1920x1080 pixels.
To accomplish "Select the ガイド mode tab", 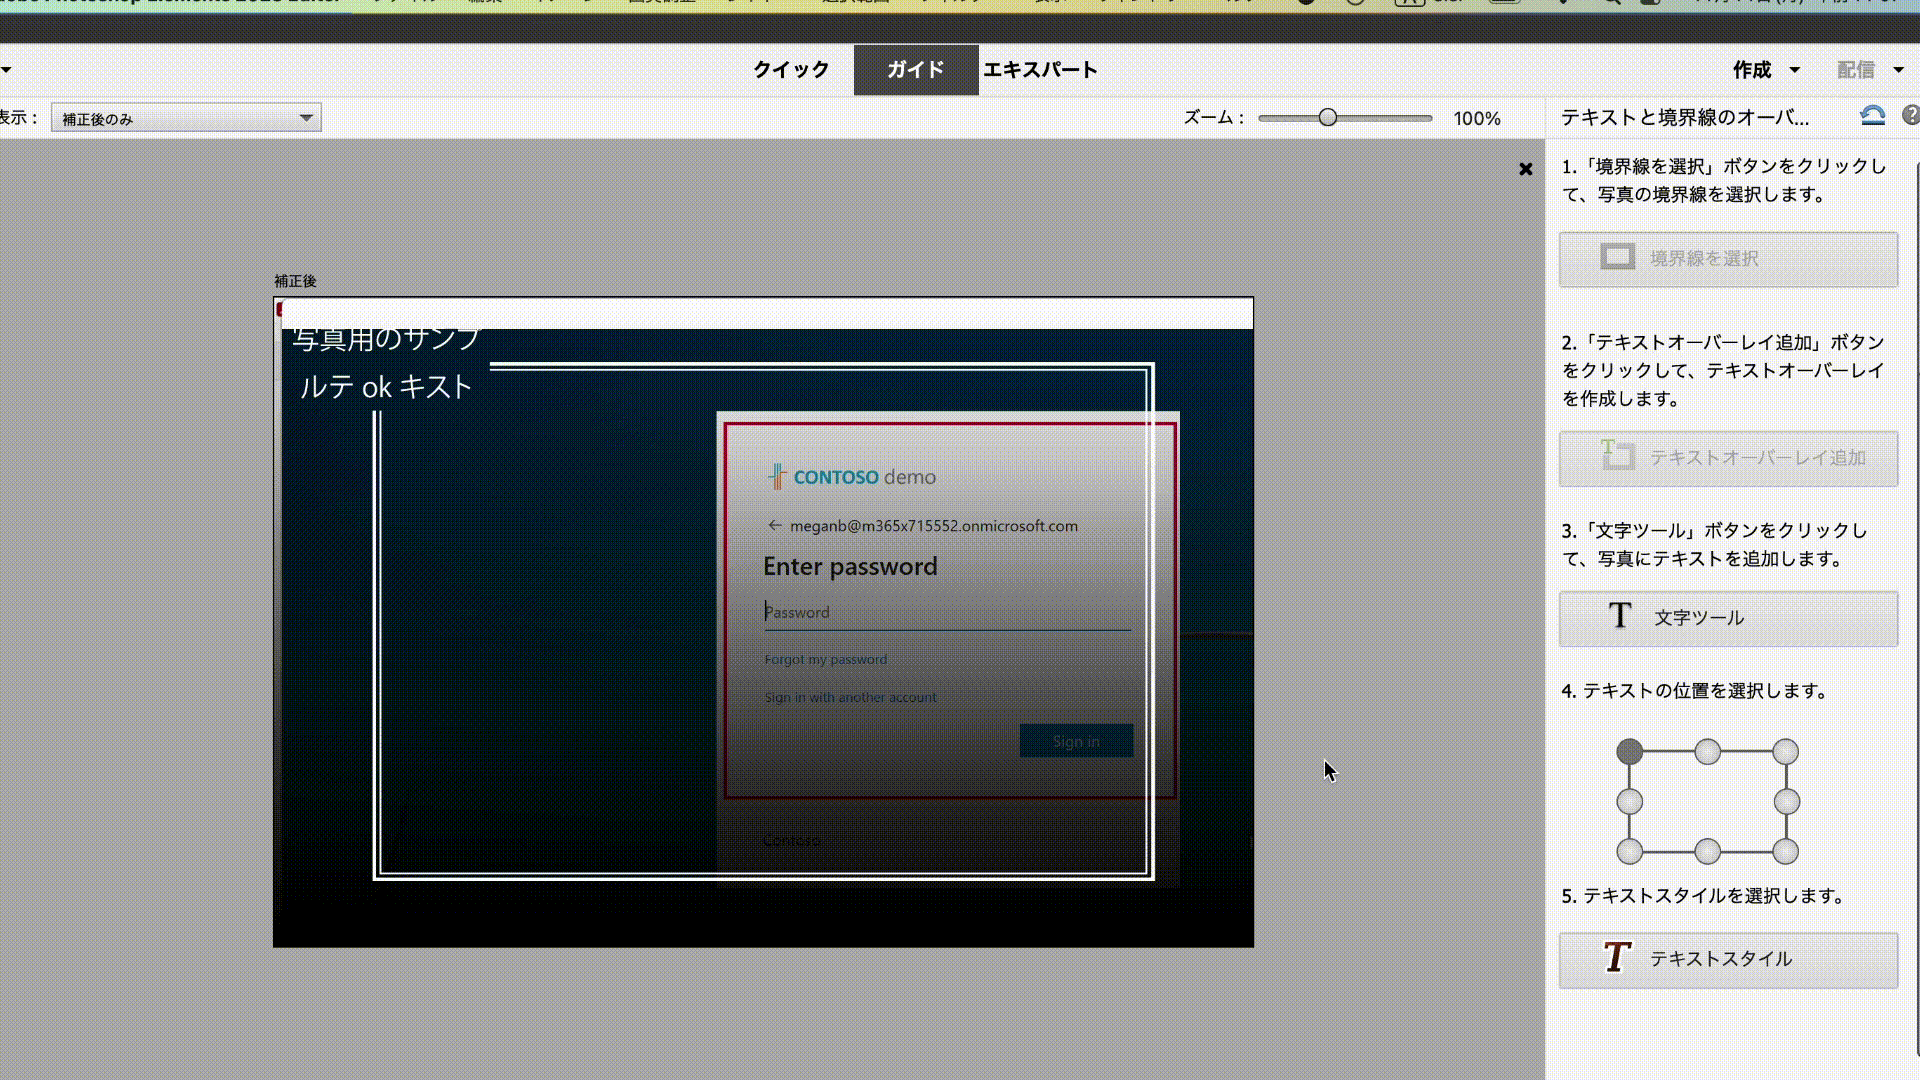I will point(915,70).
